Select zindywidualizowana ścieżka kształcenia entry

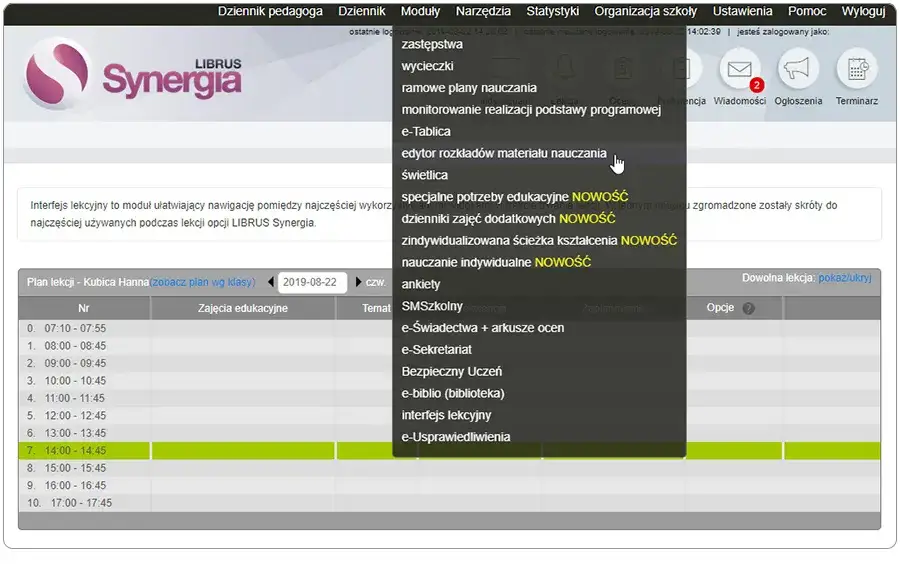coord(539,240)
